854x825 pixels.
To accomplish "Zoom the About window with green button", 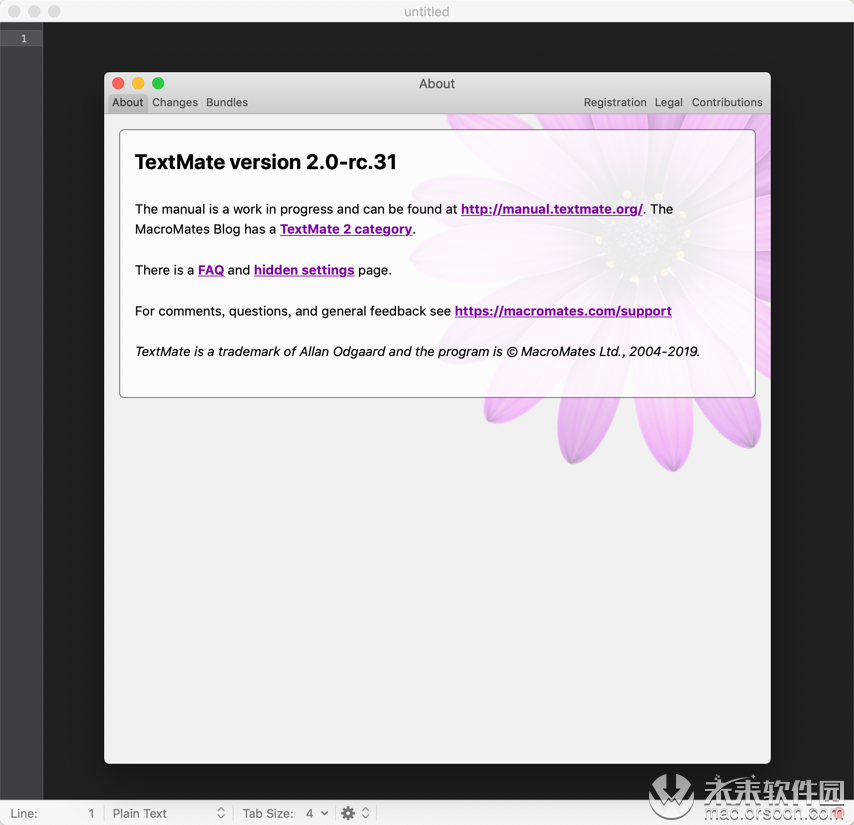I will (x=158, y=83).
